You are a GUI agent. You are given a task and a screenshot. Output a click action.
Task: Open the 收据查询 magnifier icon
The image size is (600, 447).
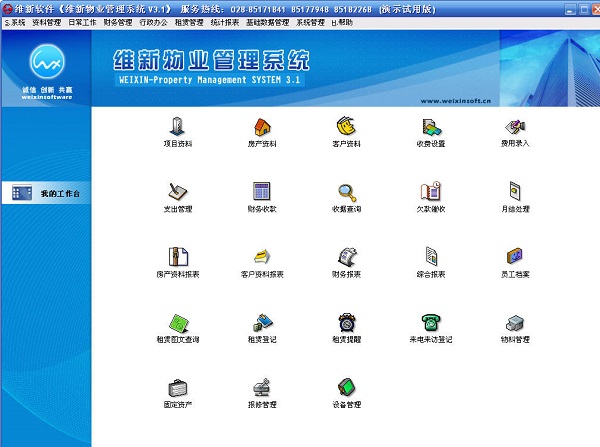click(347, 193)
